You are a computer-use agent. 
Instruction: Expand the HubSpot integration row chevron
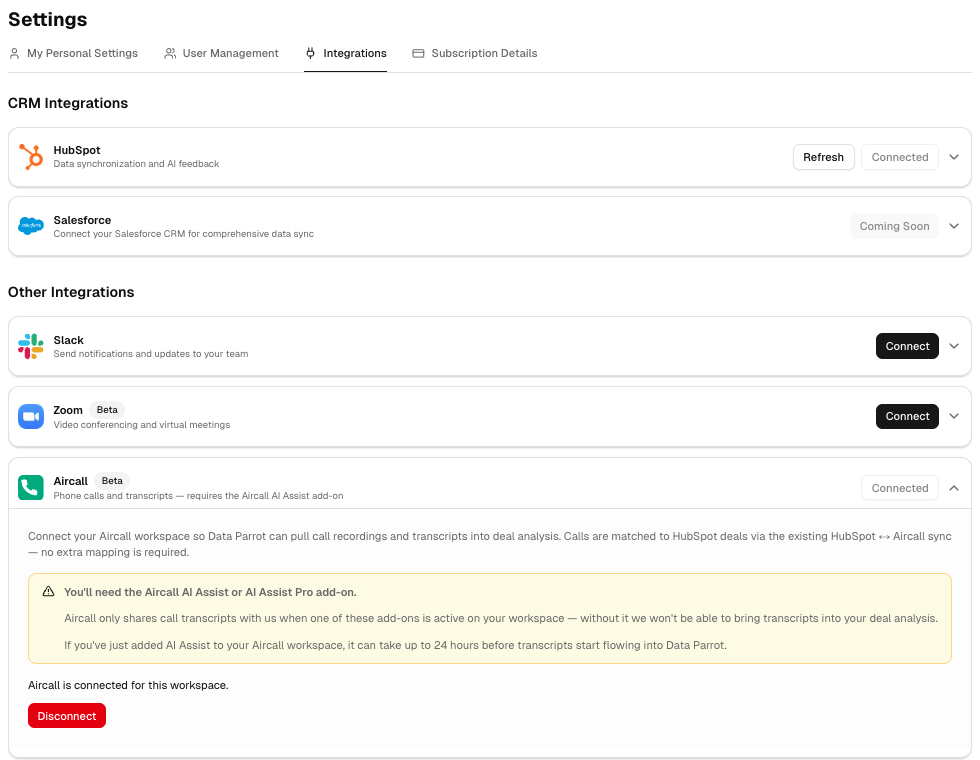pos(954,157)
